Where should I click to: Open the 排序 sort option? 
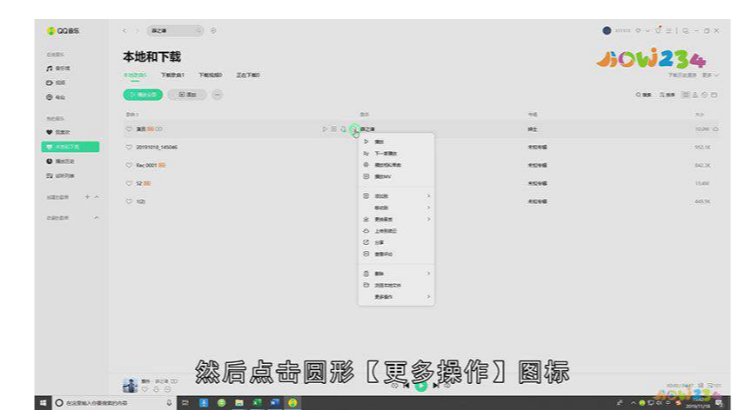coord(667,95)
